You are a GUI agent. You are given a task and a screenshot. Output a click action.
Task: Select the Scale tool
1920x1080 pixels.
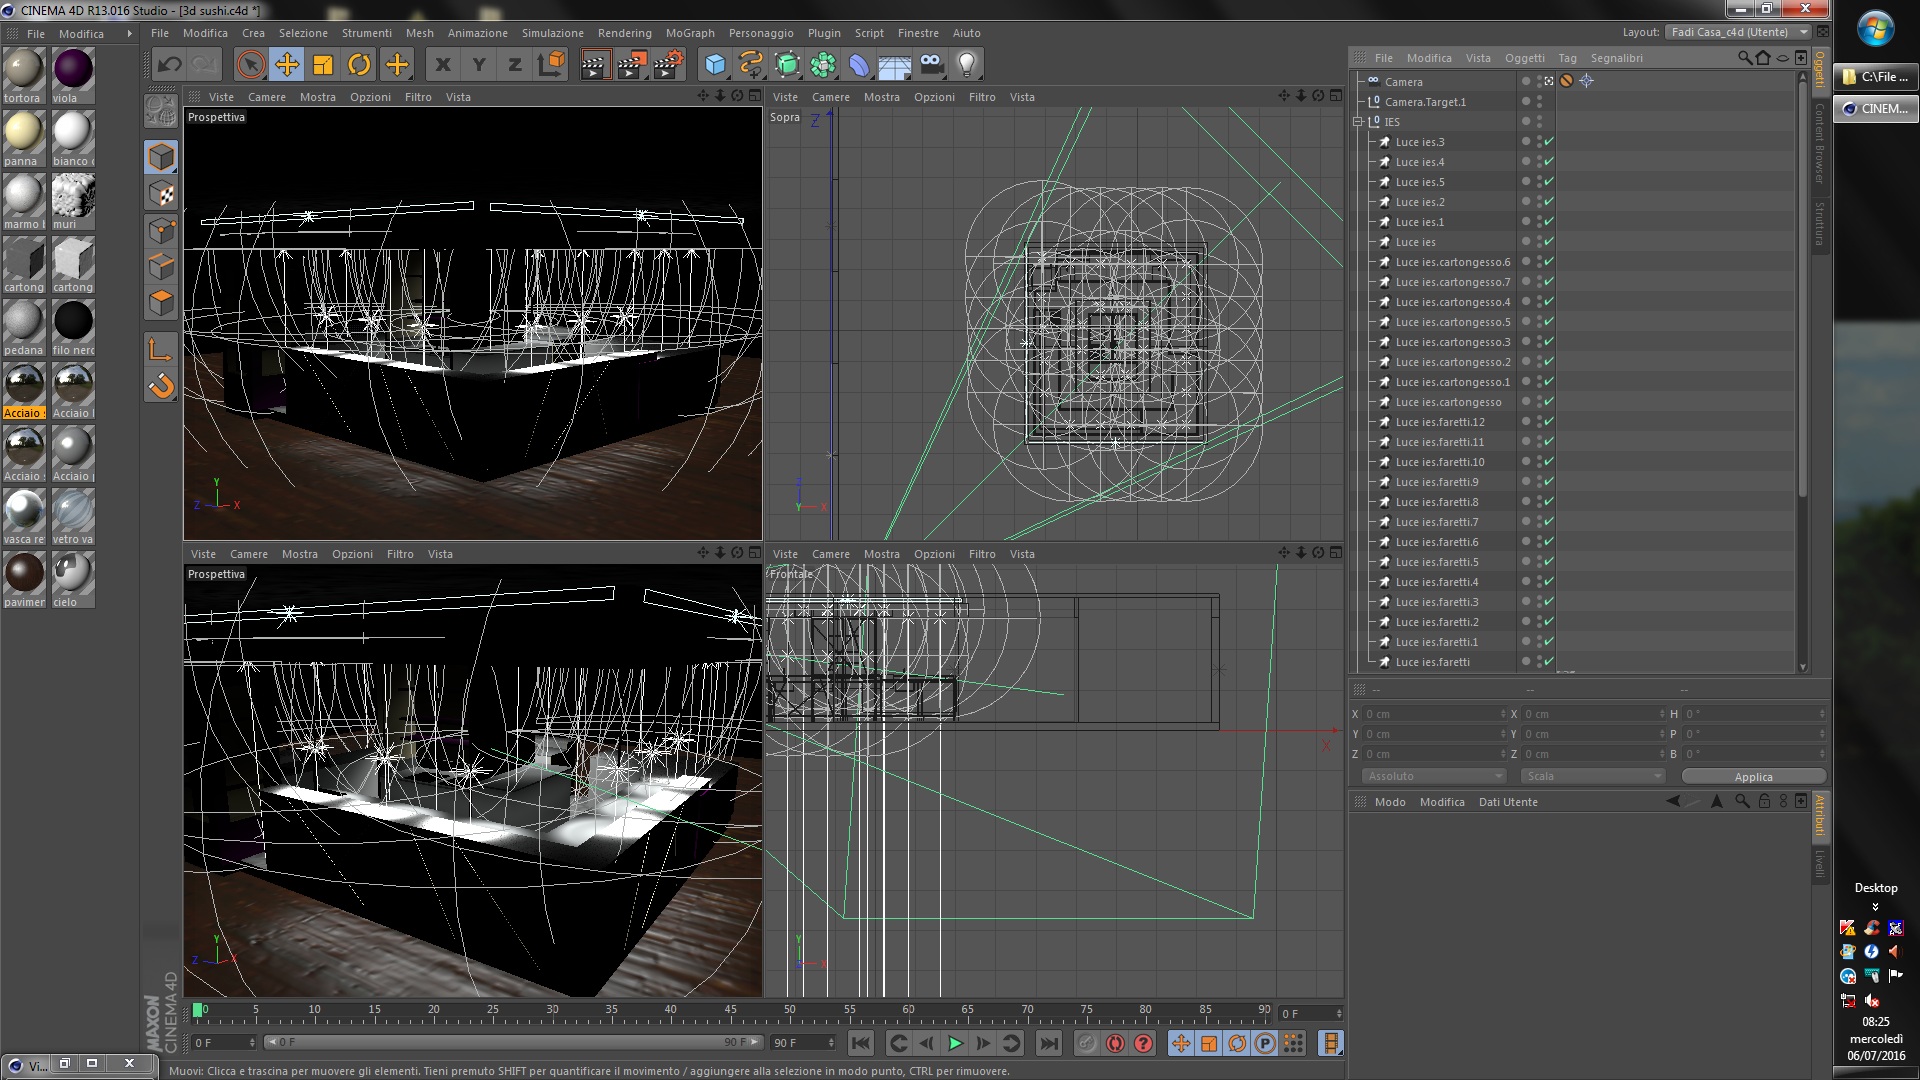coord(323,65)
